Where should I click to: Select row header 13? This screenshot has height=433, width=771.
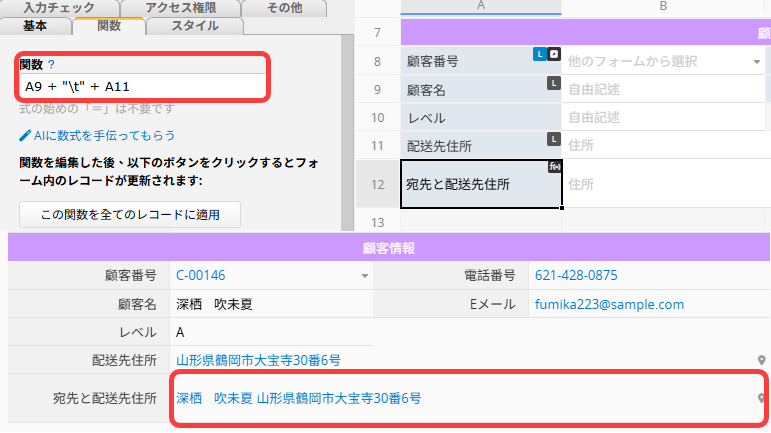[378, 222]
